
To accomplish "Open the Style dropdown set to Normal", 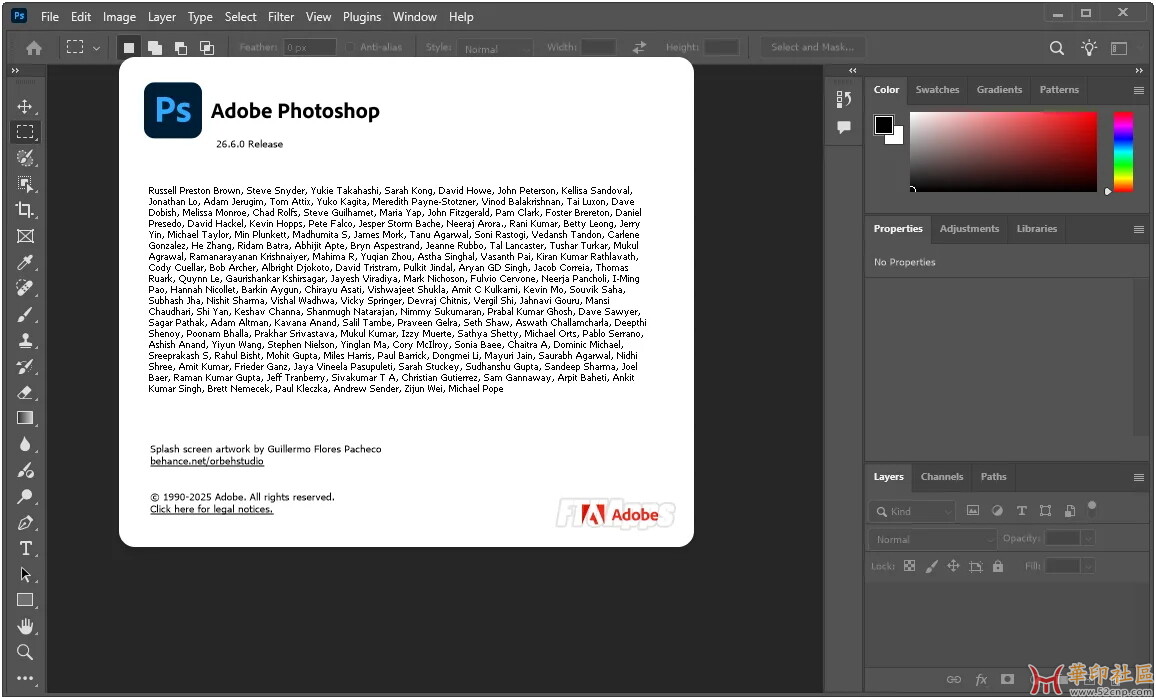I will pos(494,48).
